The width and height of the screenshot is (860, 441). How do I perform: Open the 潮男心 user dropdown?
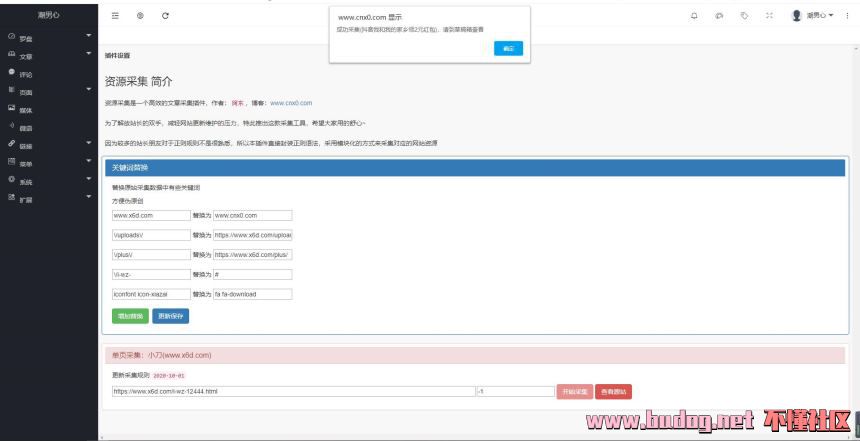tap(819, 15)
